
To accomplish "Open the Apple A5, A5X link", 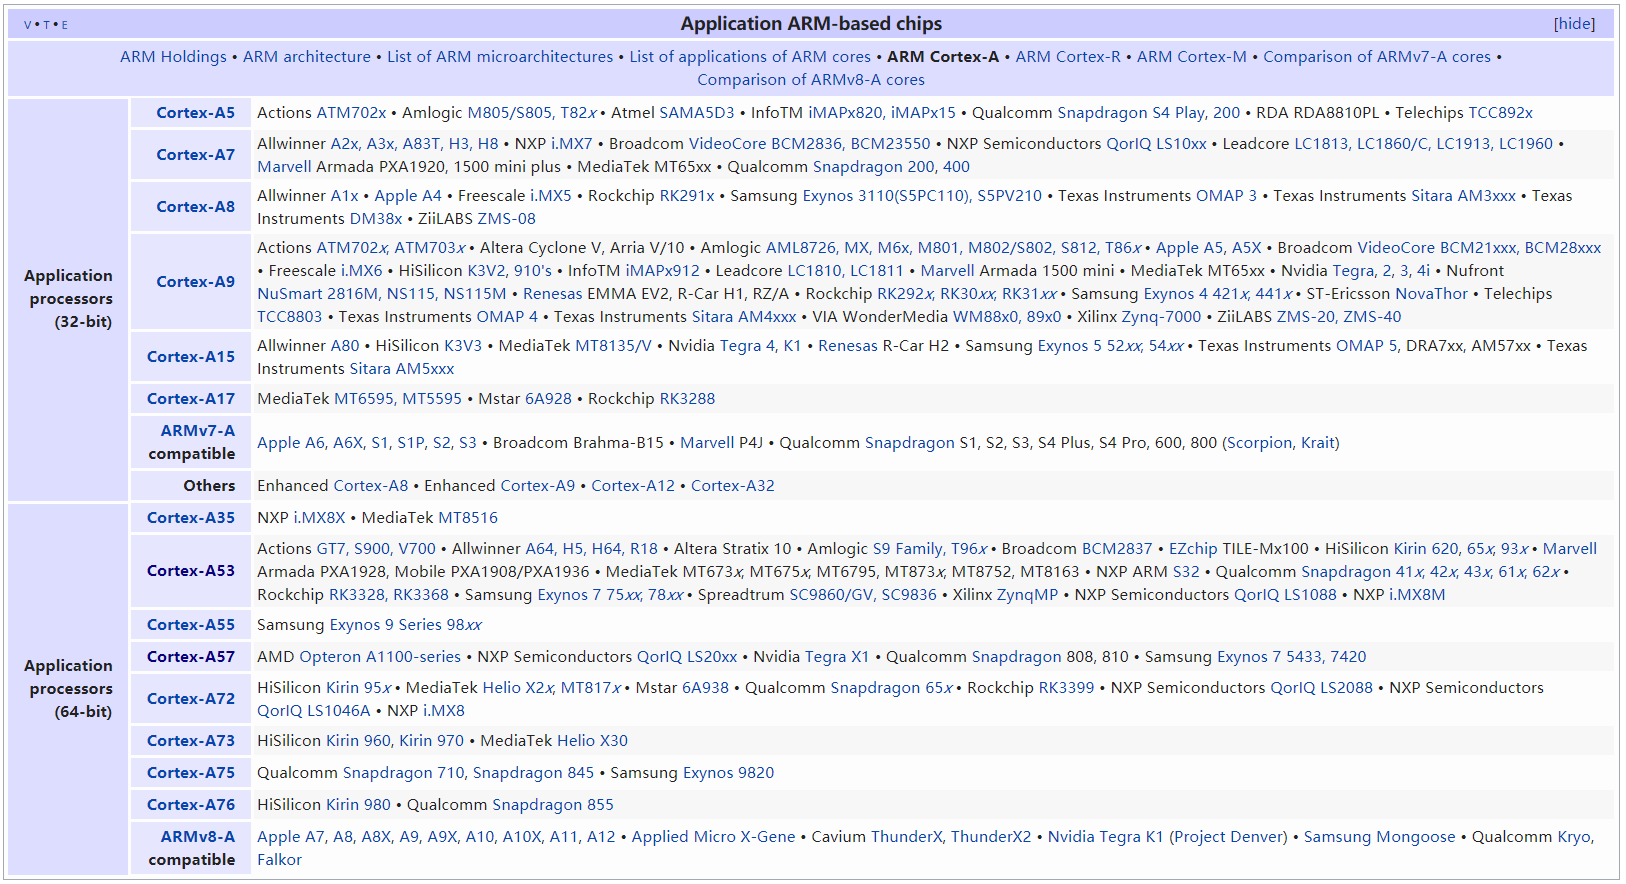I will point(1208,248).
